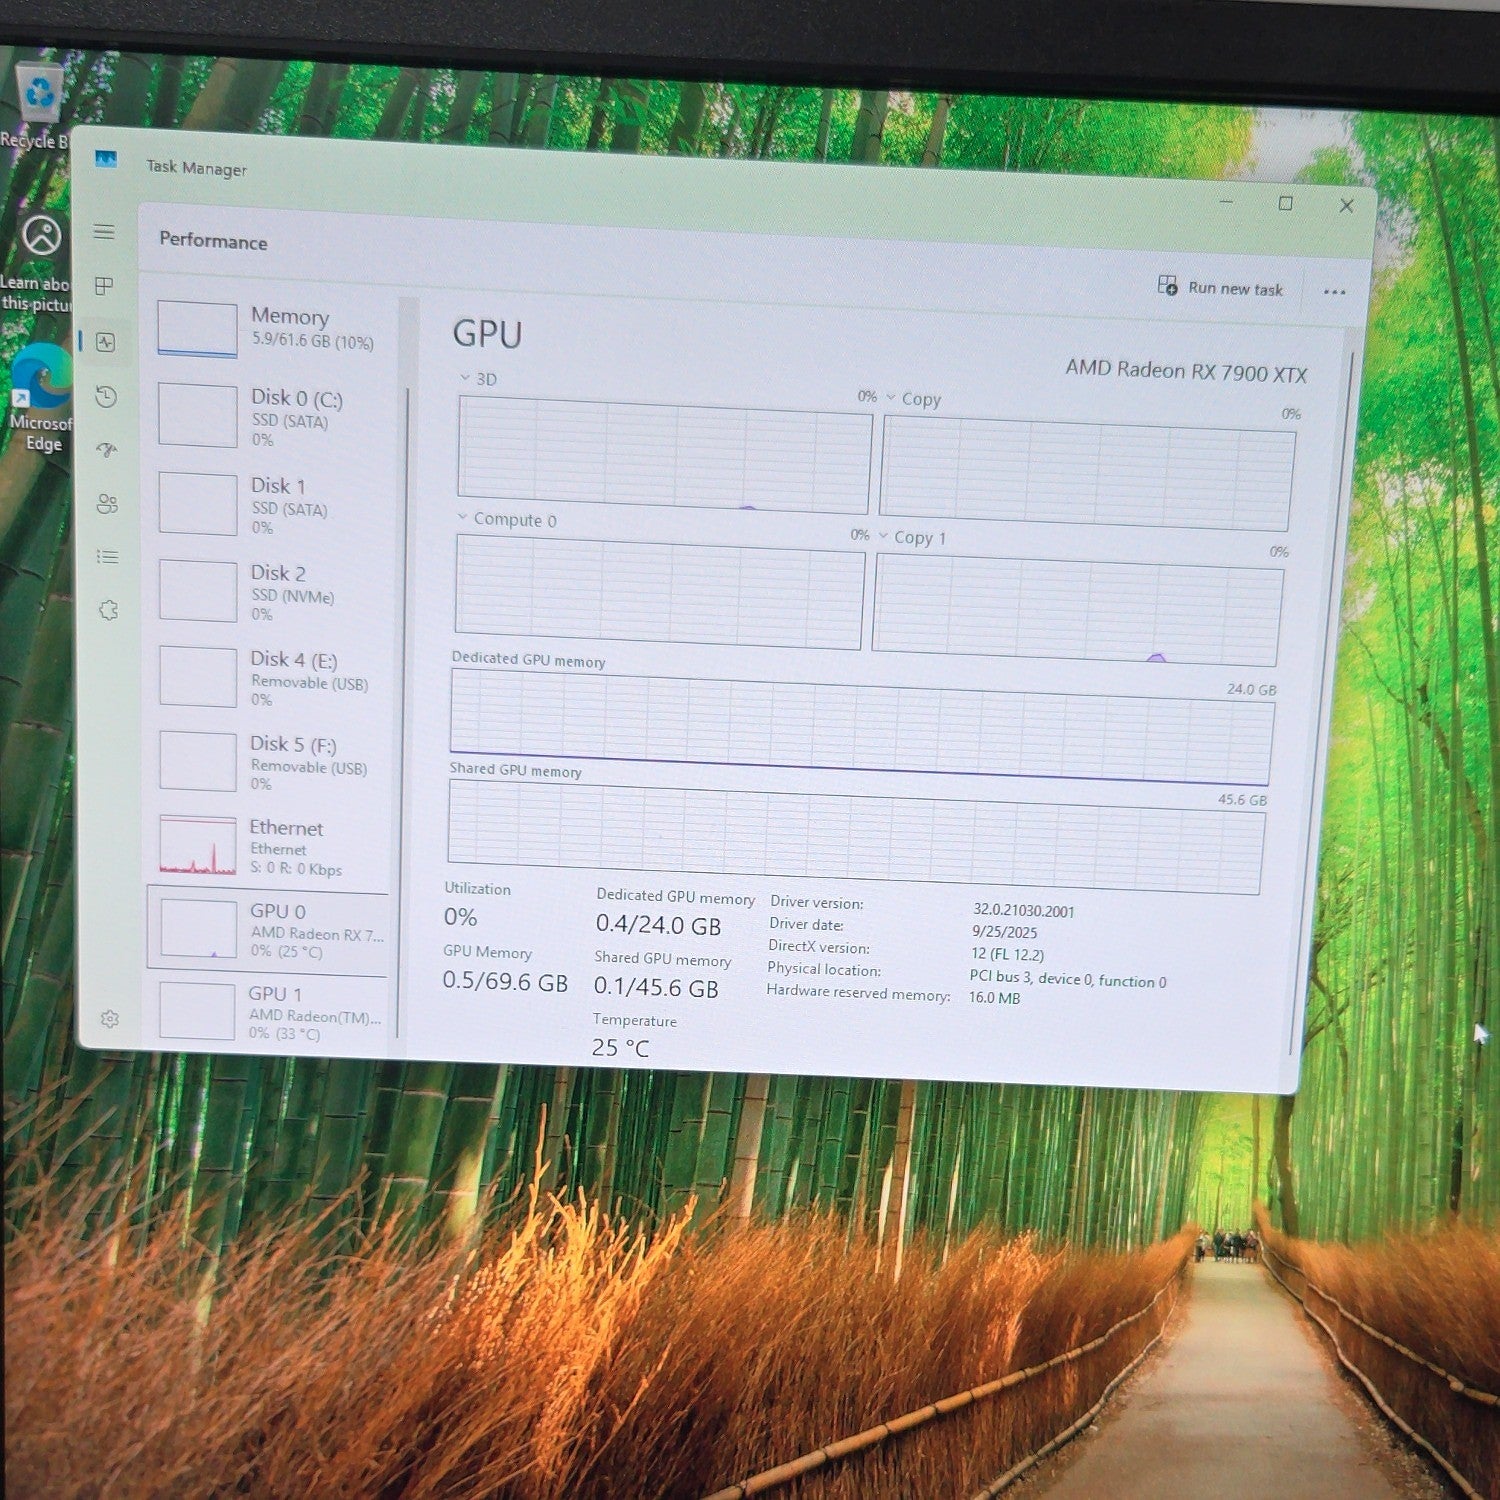Open the Copy engine dropdown
The image size is (1500, 1500).
click(x=891, y=397)
